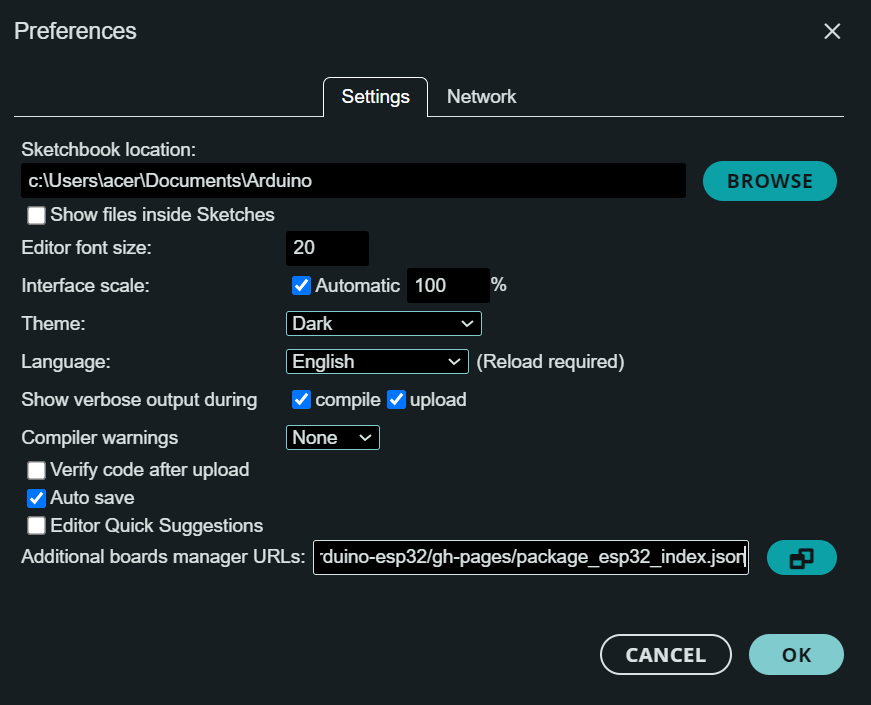
Task: Turn on Editor Quick Suggestions
Action: click(37, 526)
